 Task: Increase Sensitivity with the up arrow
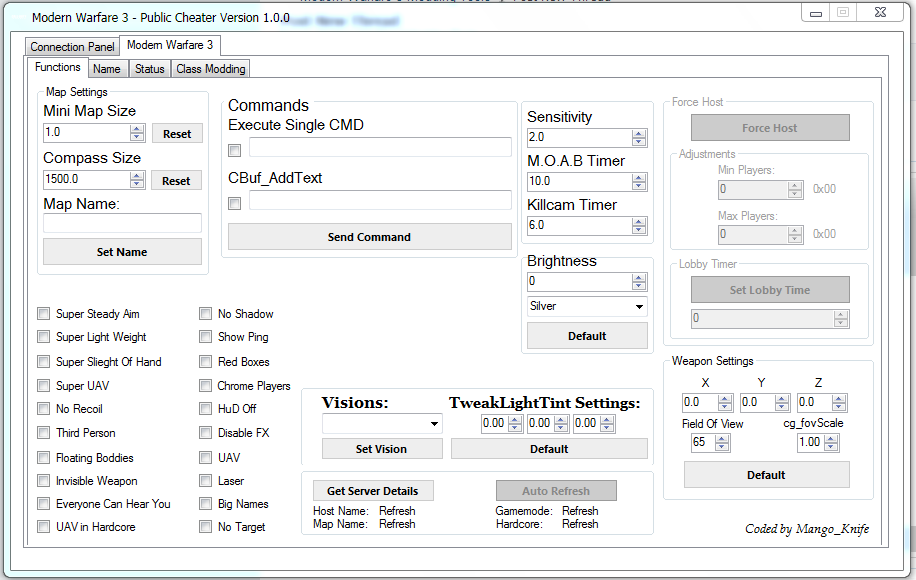click(x=639, y=134)
